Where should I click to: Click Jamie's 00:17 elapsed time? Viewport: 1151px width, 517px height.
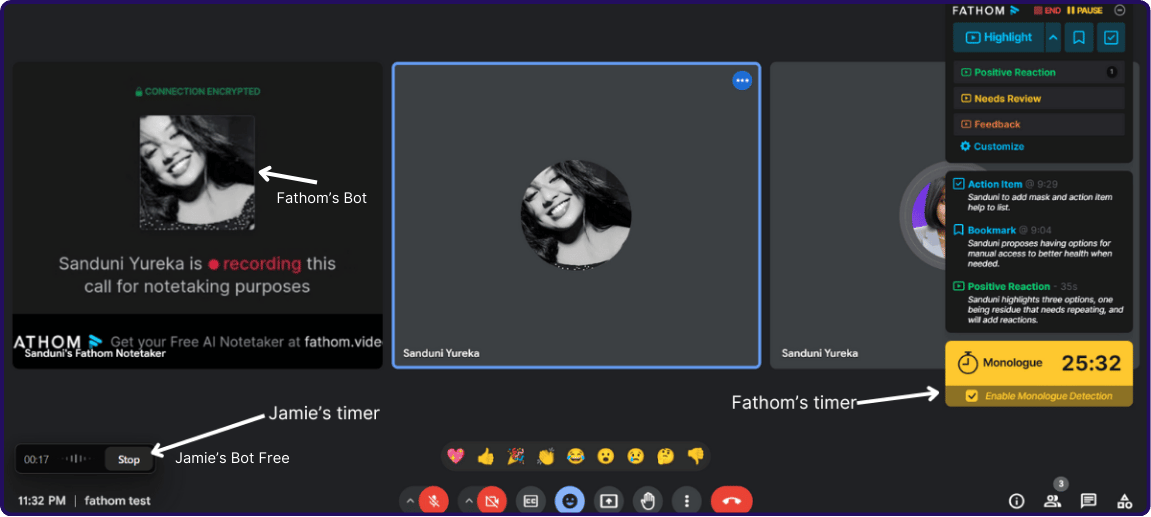click(37, 460)
